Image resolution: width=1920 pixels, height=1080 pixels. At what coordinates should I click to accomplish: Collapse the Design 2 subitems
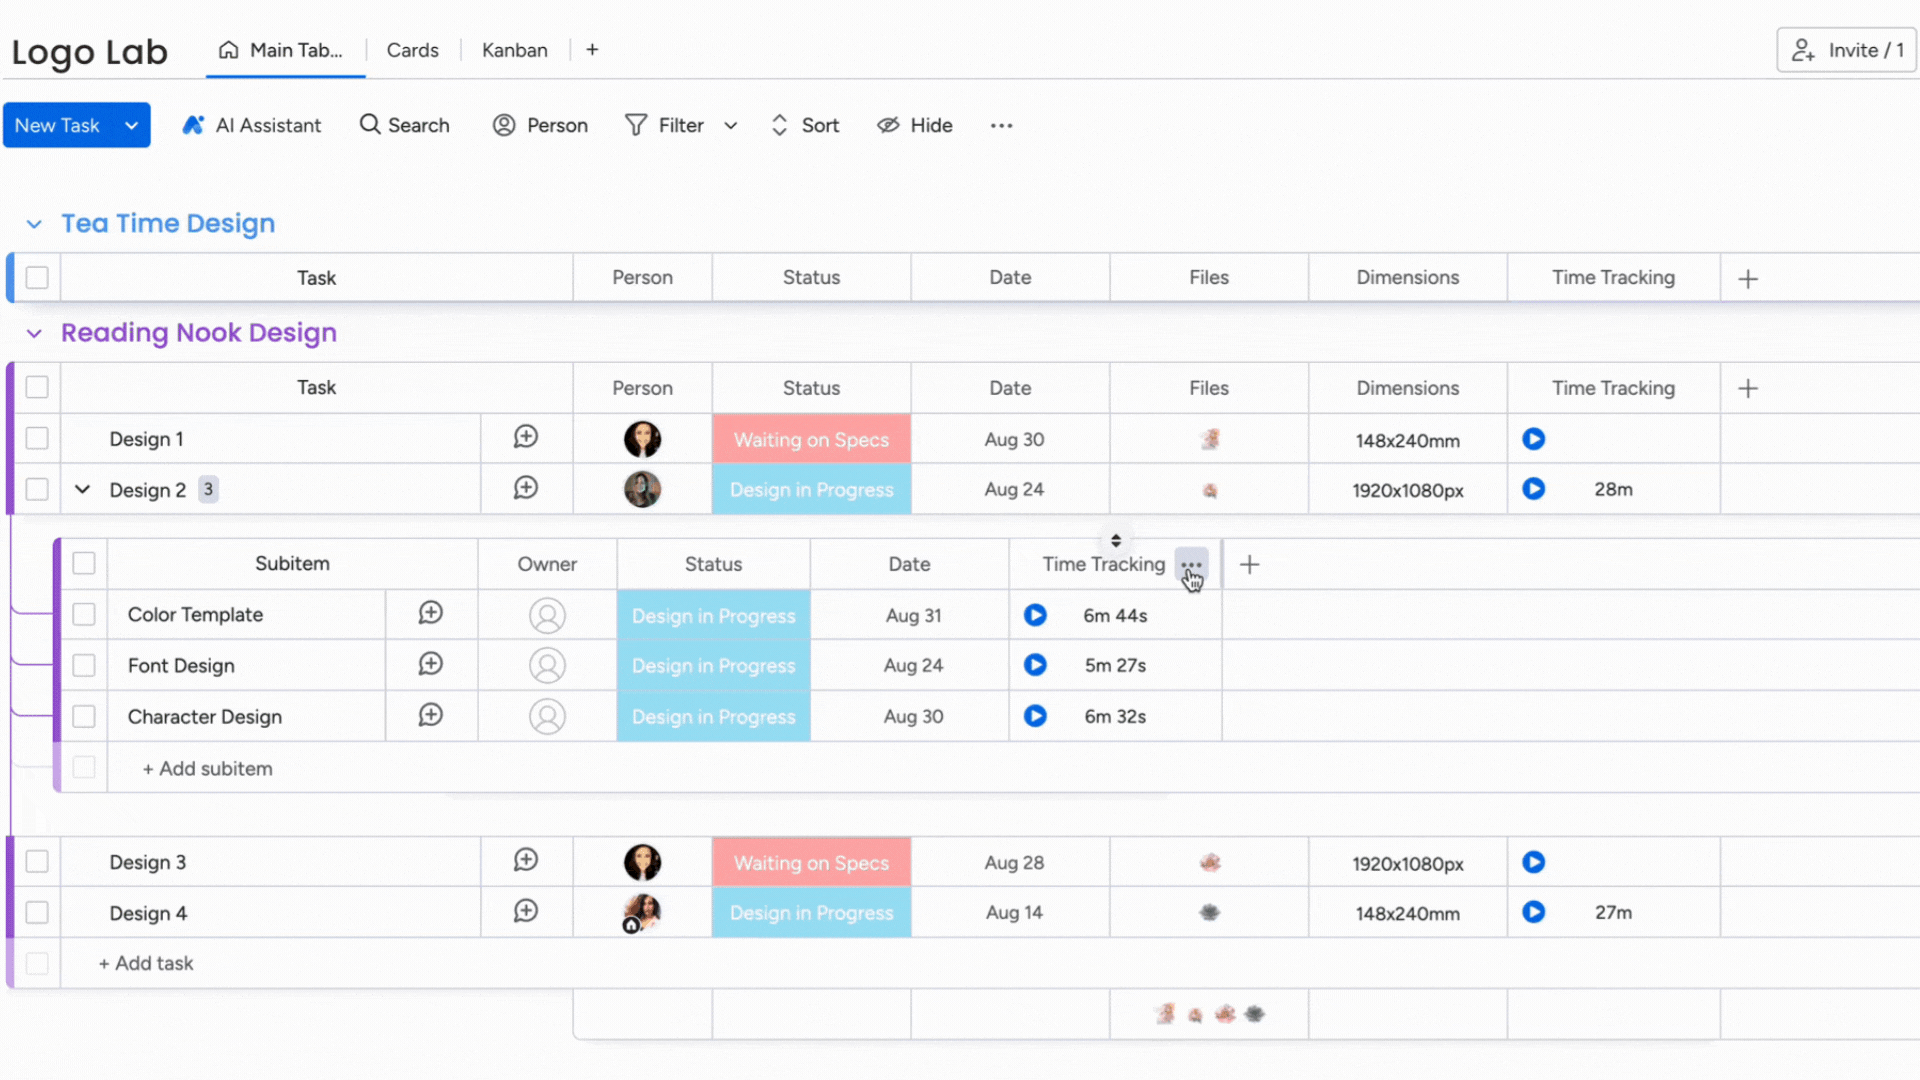pos(82,489)
